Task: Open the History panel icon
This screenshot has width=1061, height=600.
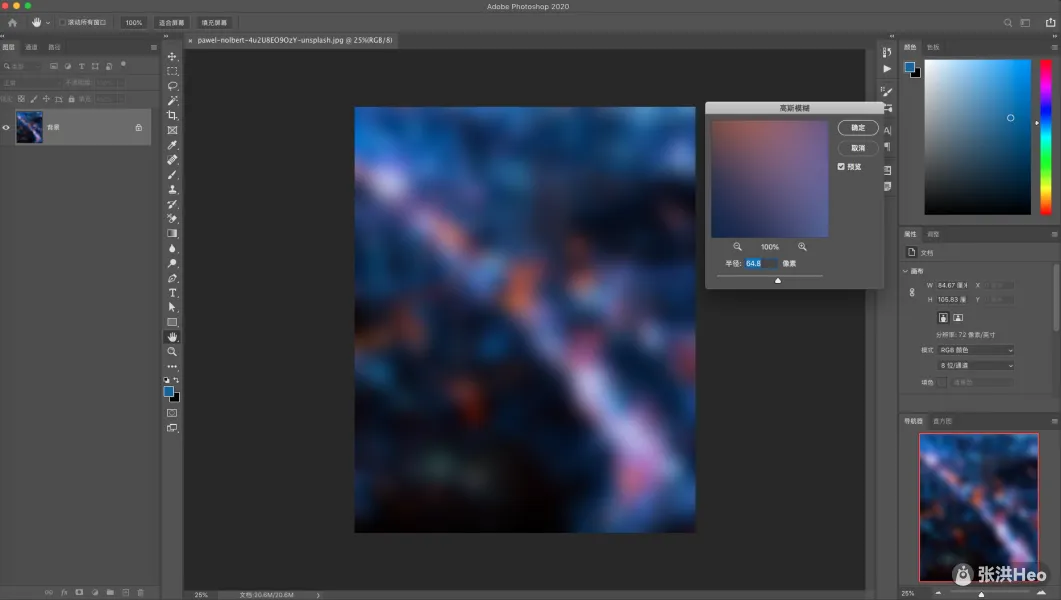Action: (886, 52)
